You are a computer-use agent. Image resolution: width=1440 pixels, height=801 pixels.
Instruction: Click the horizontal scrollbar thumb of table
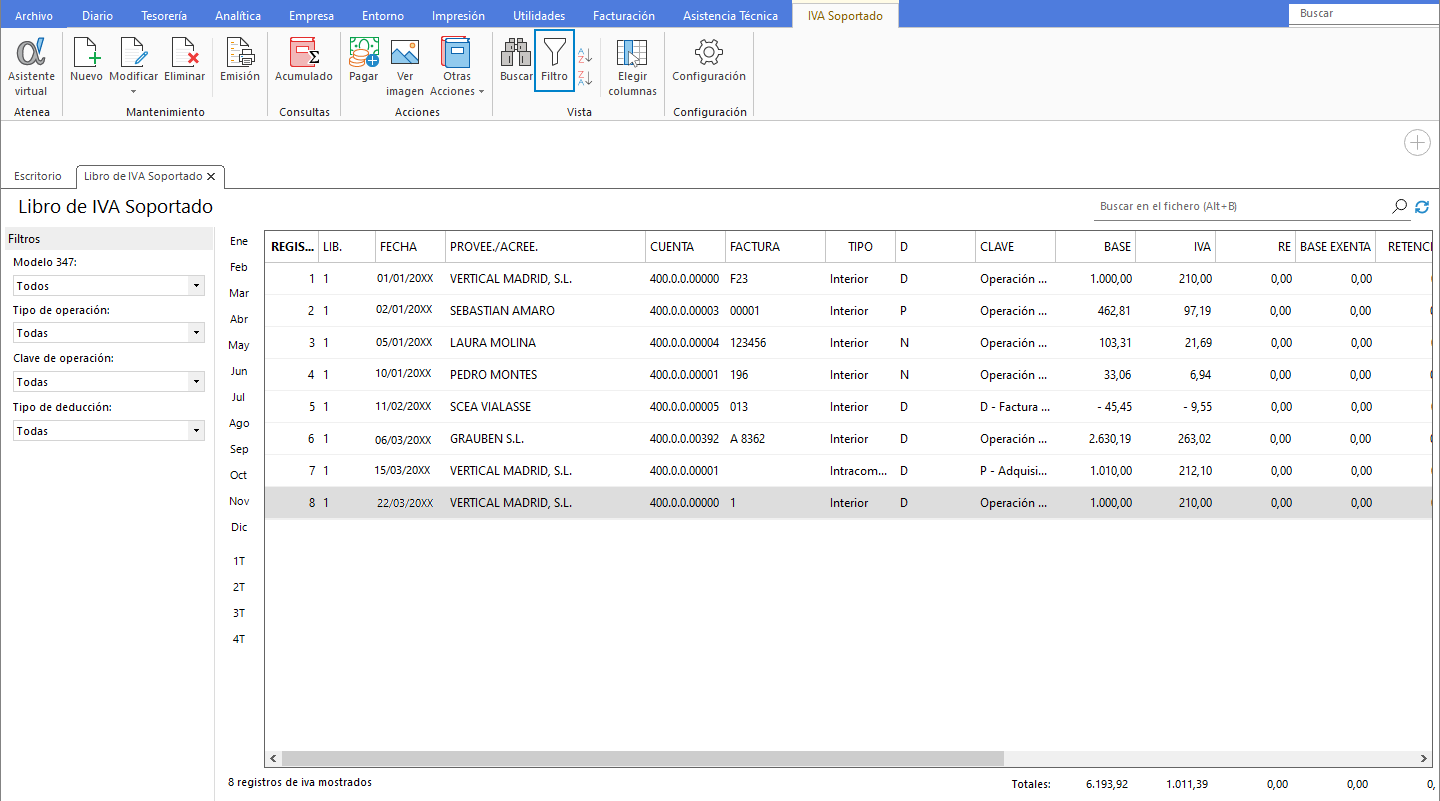[643, 759]
